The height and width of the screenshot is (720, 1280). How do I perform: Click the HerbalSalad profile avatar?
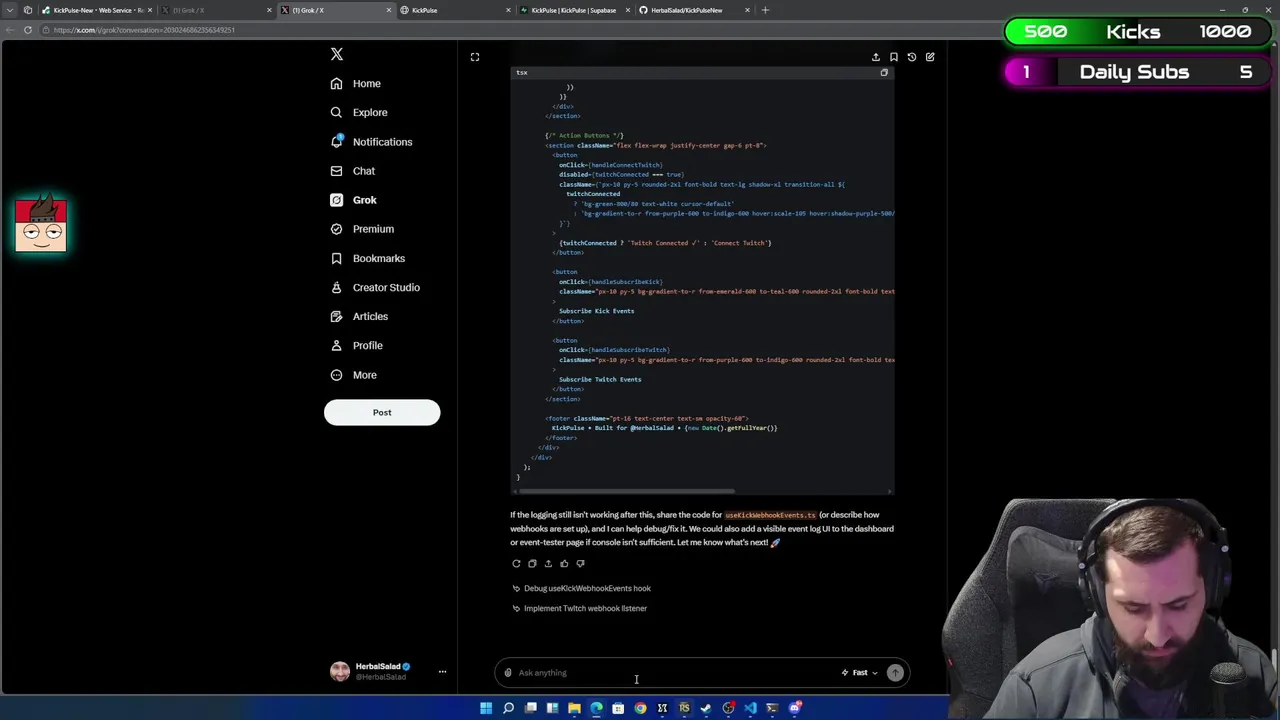click(340, 671)
